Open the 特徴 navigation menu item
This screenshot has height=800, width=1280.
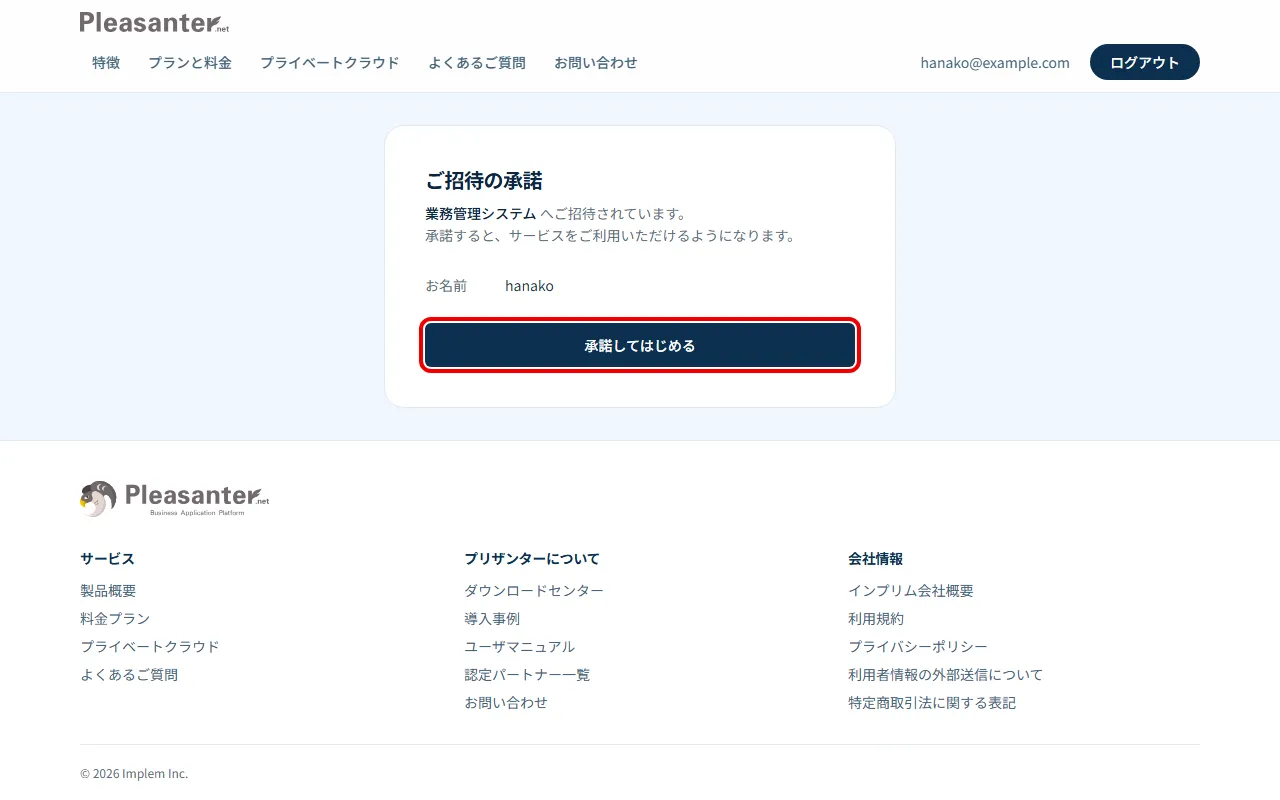[x=106, y=62]
